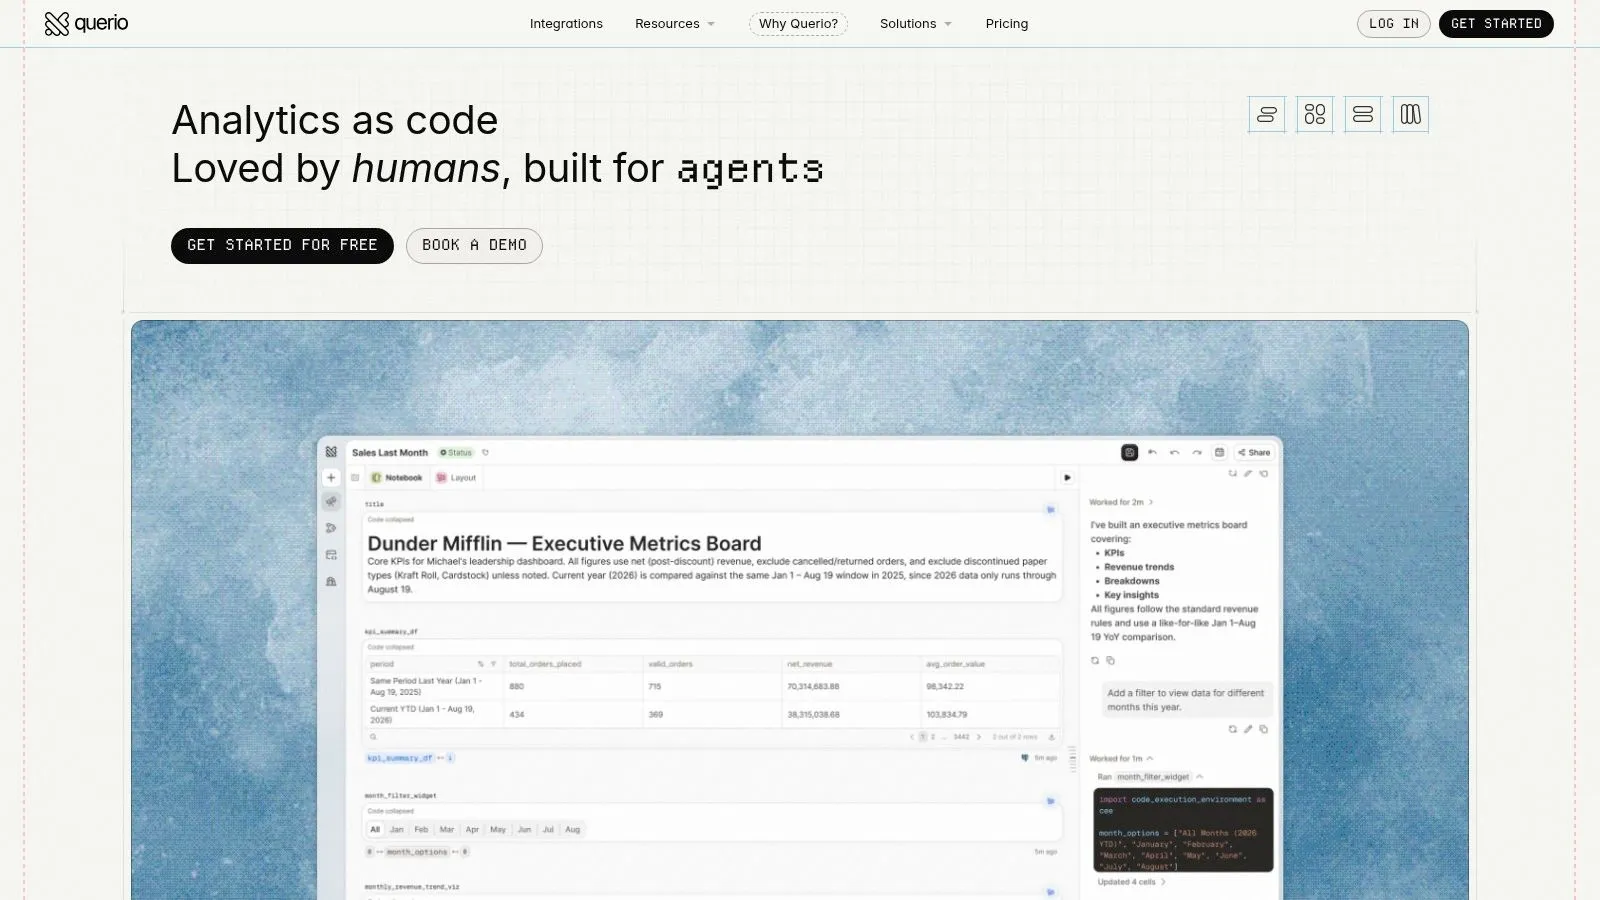The width and height of the screenshot is (1600, 900).
Task: Select the Aug month filter option
Action: pyautogui.click(x=572, y=829)
